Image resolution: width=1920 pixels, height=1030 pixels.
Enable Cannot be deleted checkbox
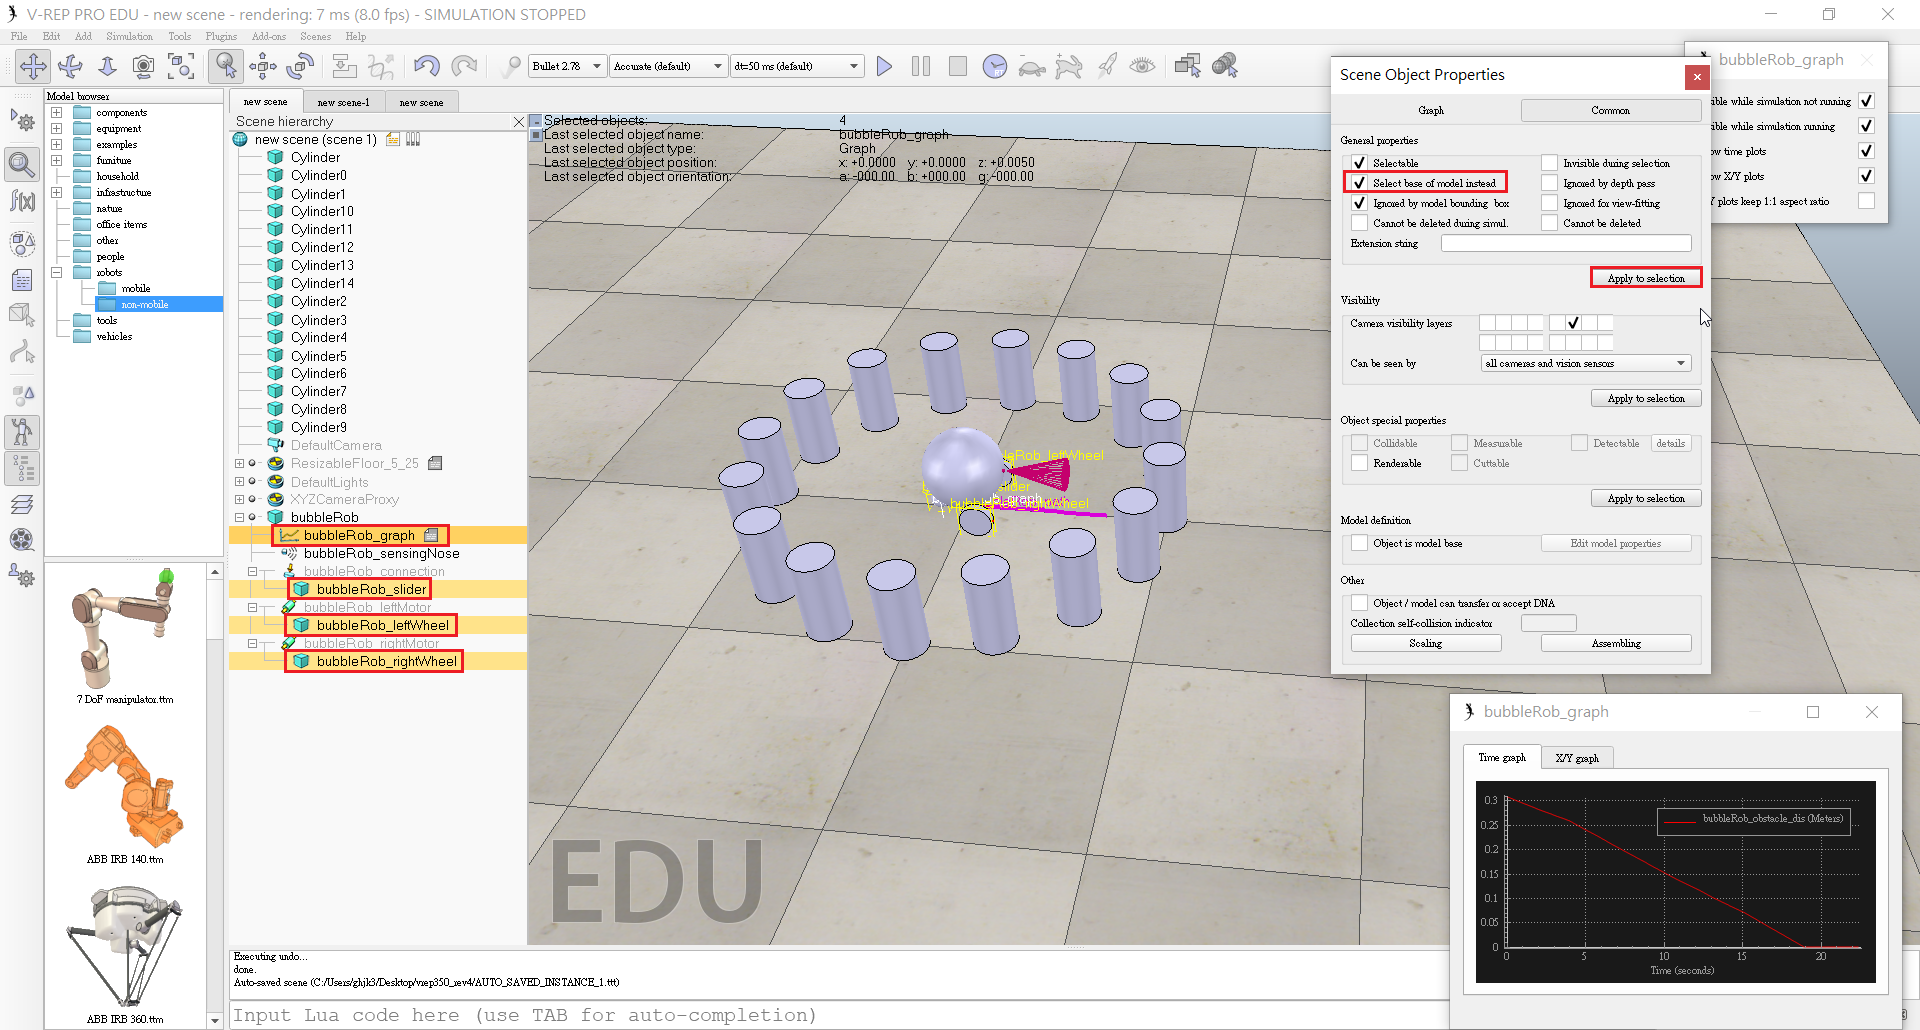(x=1549, y=223)
